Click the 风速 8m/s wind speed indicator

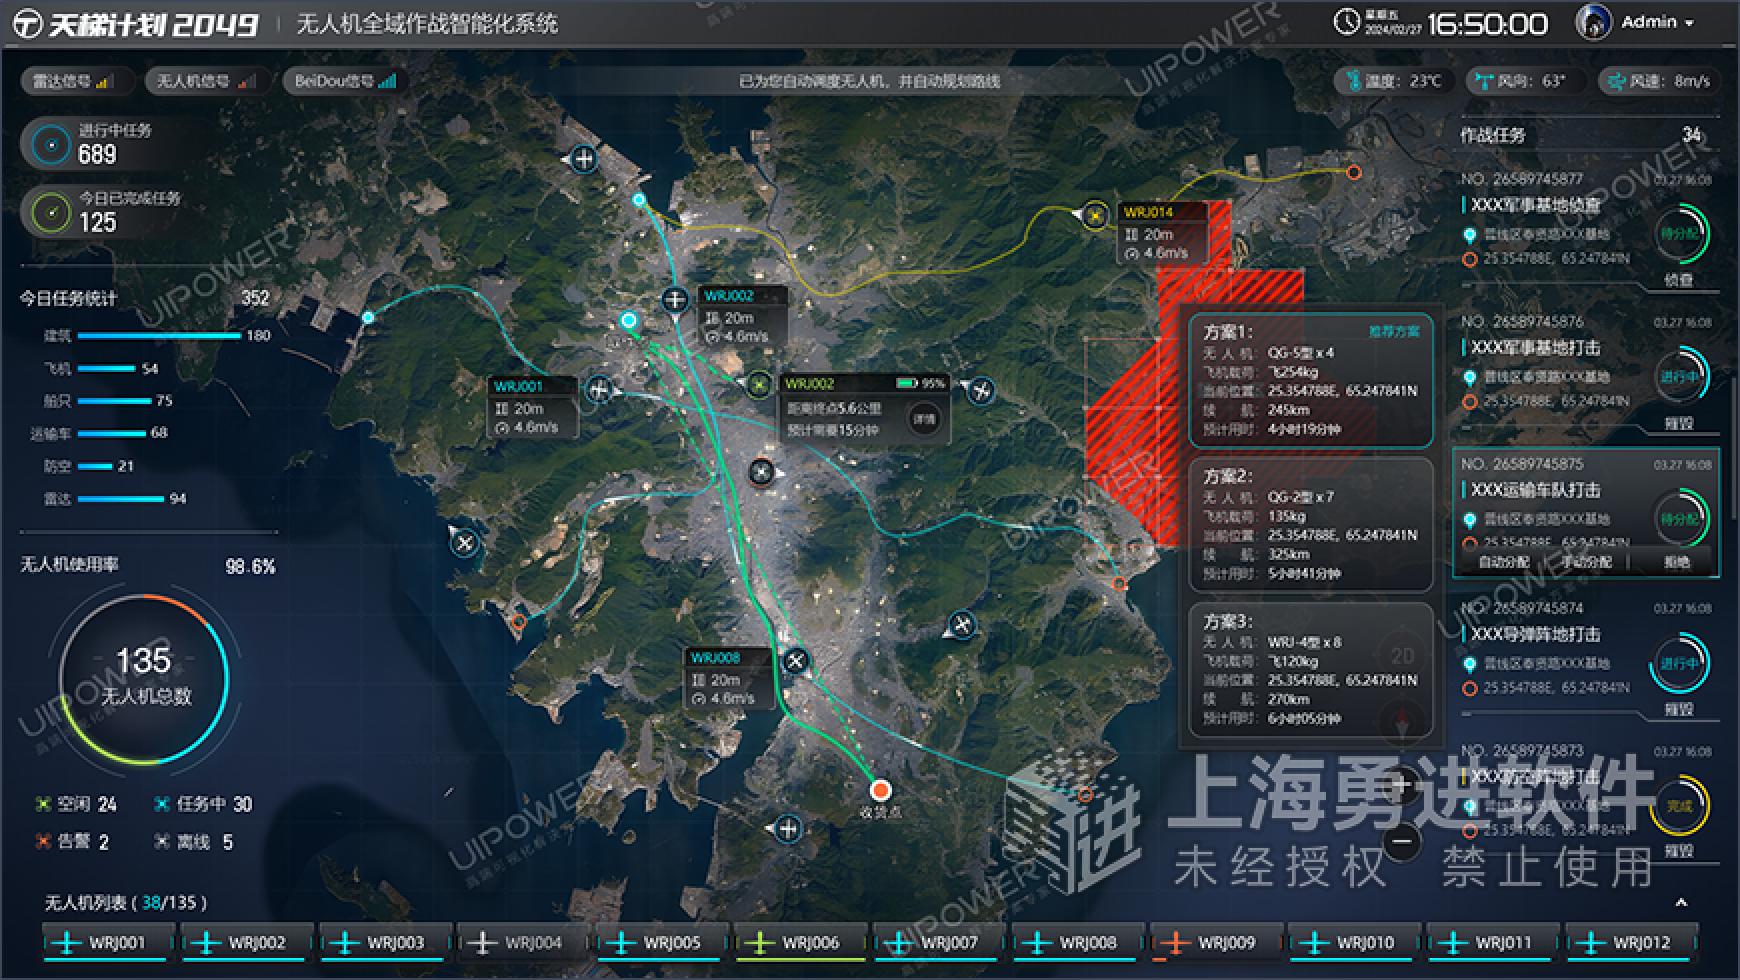pyautogui.click(x=1657, y=81)
